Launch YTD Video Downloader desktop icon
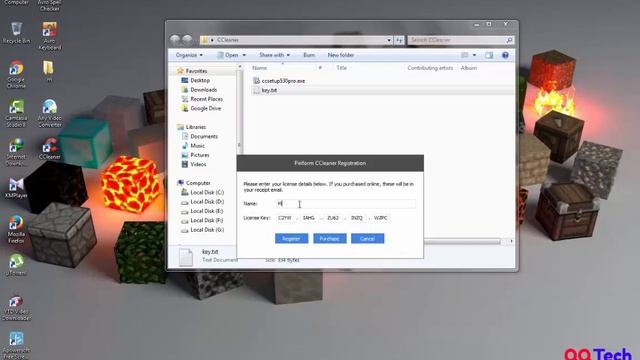Screen dimensions: 640x360 tap(16, 309)
